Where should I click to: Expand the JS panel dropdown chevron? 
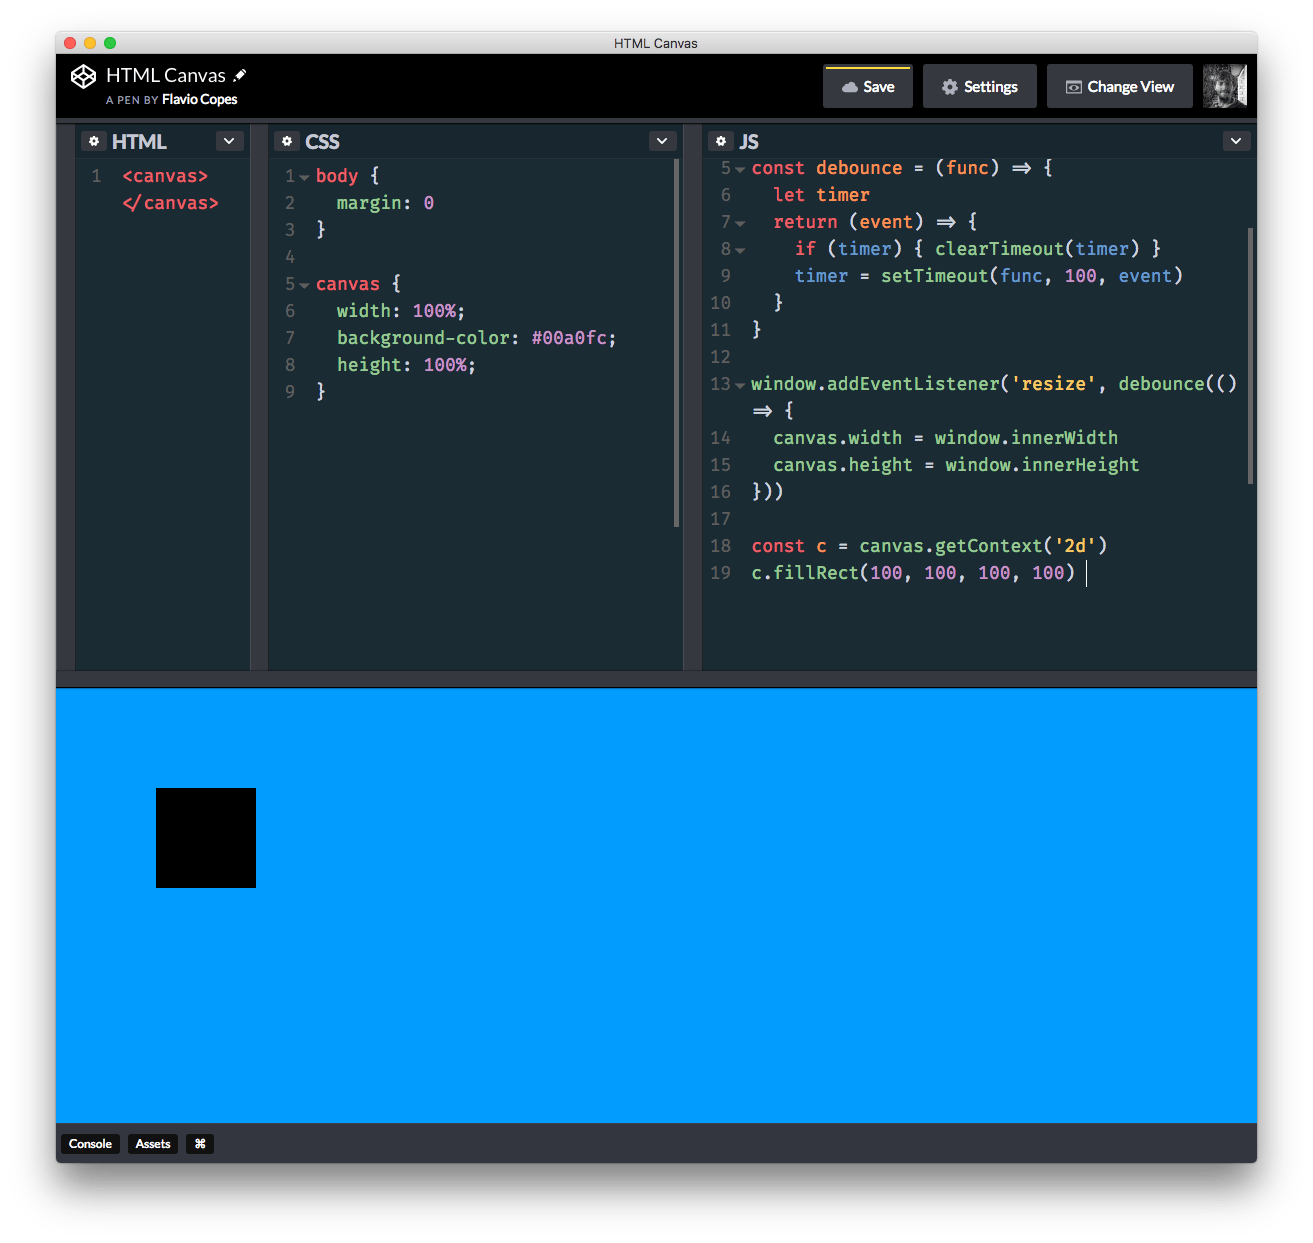click(1236, 141)
